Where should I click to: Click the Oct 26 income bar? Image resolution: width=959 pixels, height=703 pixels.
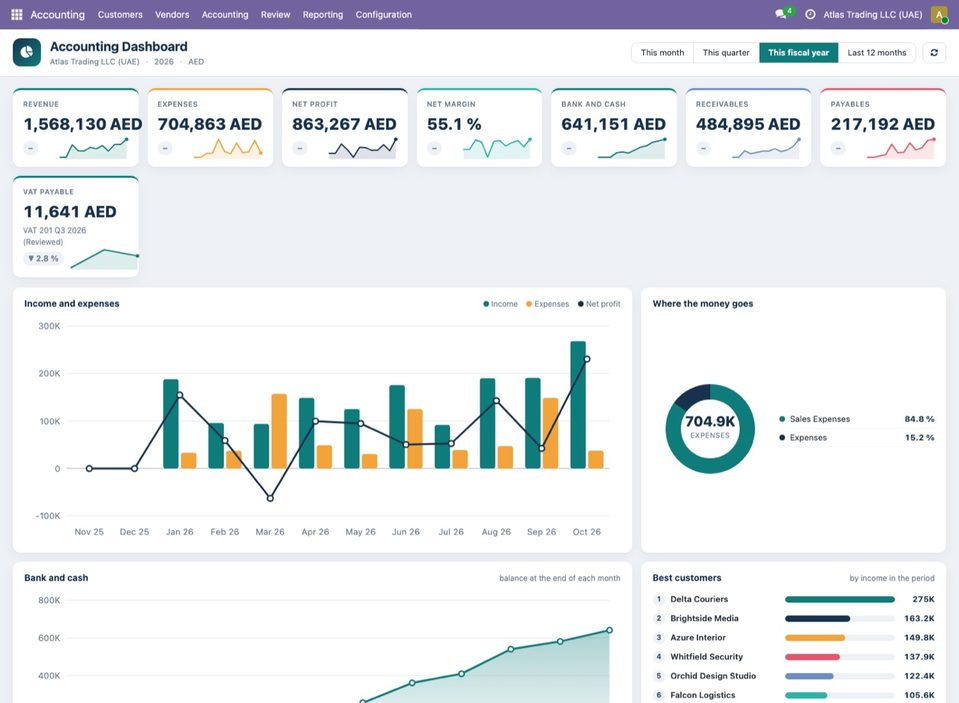pos(578,404)
